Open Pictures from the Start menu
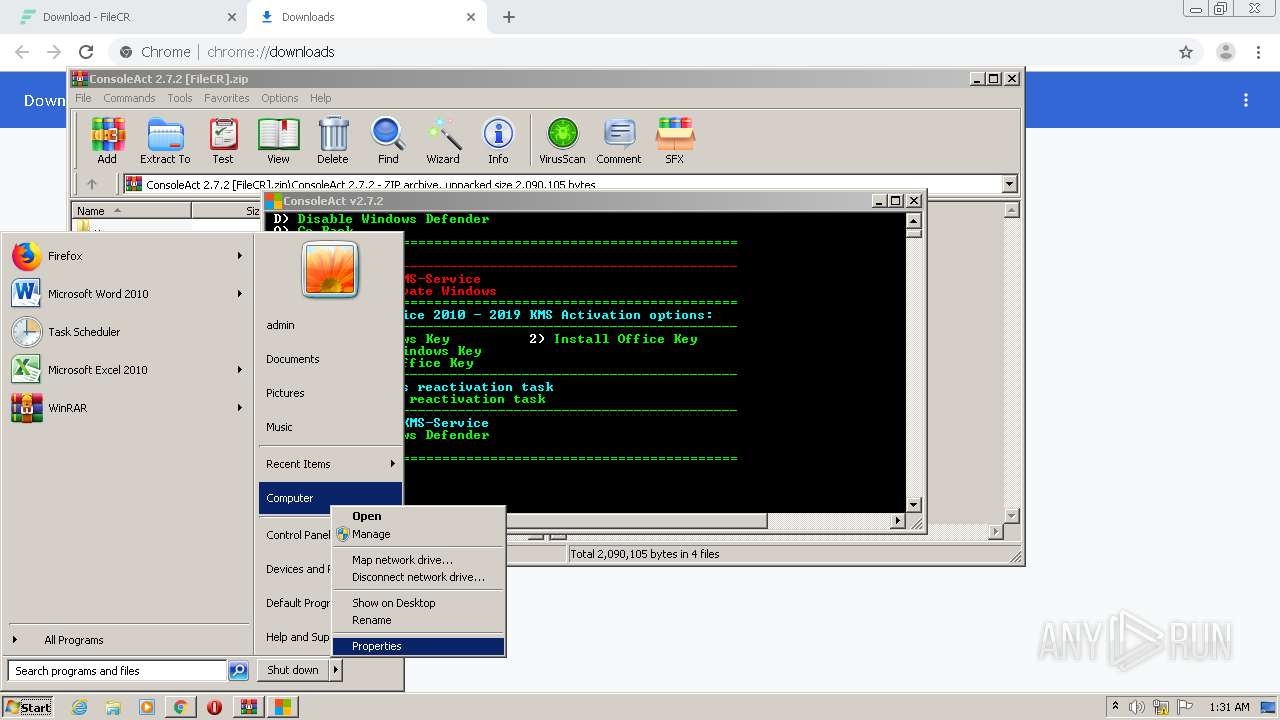This screenshot has width=1280, height=720. [x=330, y=393]
